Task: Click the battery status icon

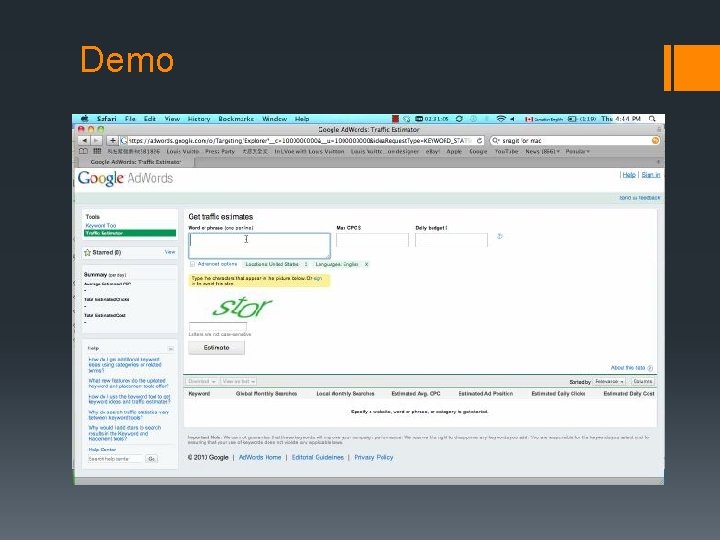Action: click(x=572, y=119)
